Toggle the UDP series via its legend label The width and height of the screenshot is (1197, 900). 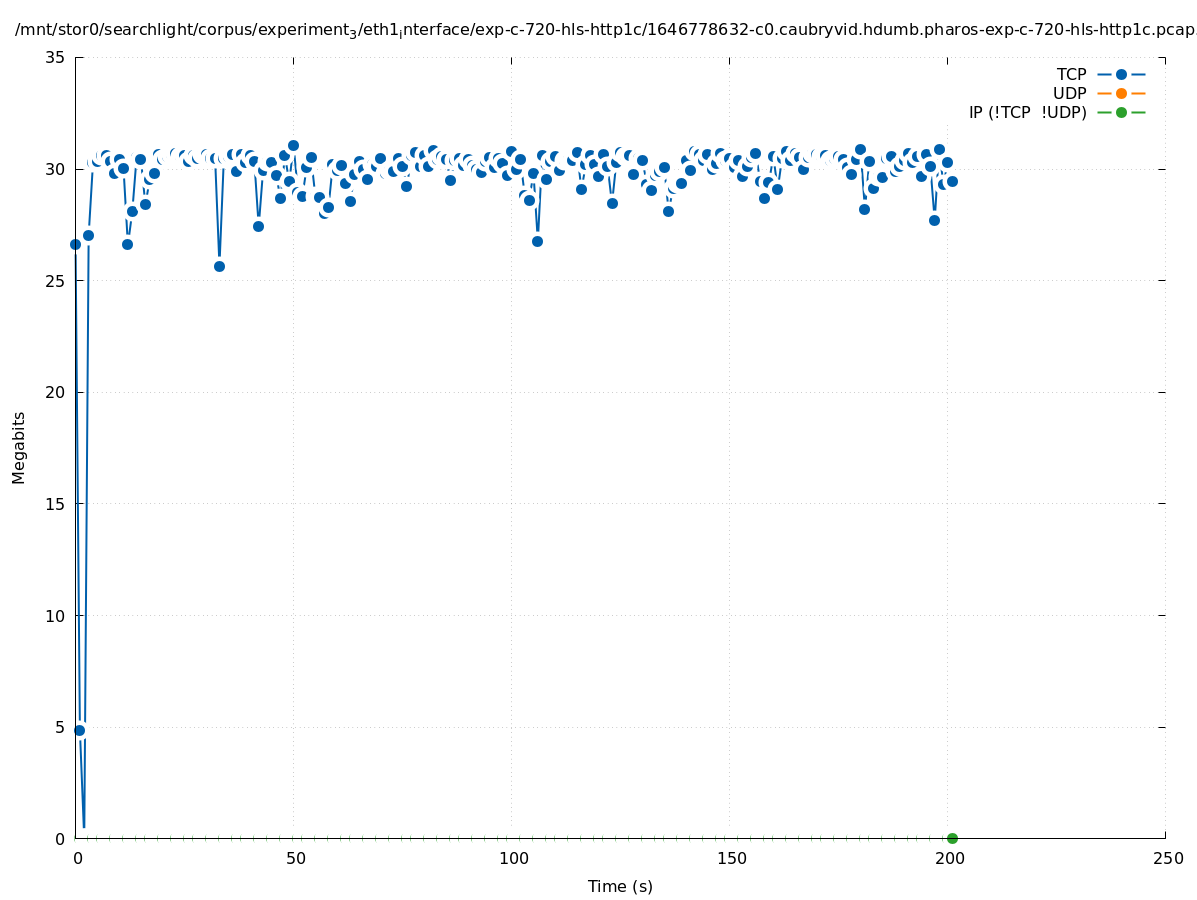pyautogui.click(x=1069, y=93)
